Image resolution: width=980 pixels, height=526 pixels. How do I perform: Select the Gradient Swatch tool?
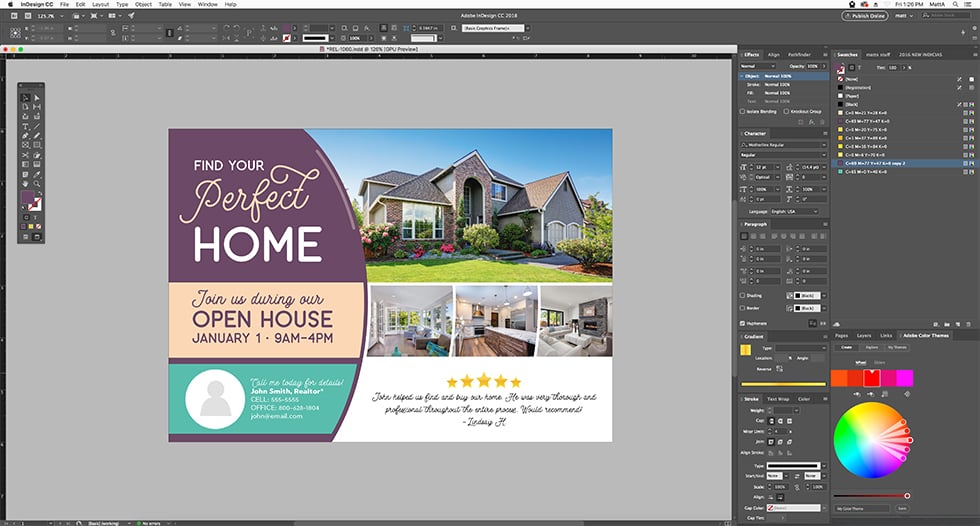click(x=26, y=164)
